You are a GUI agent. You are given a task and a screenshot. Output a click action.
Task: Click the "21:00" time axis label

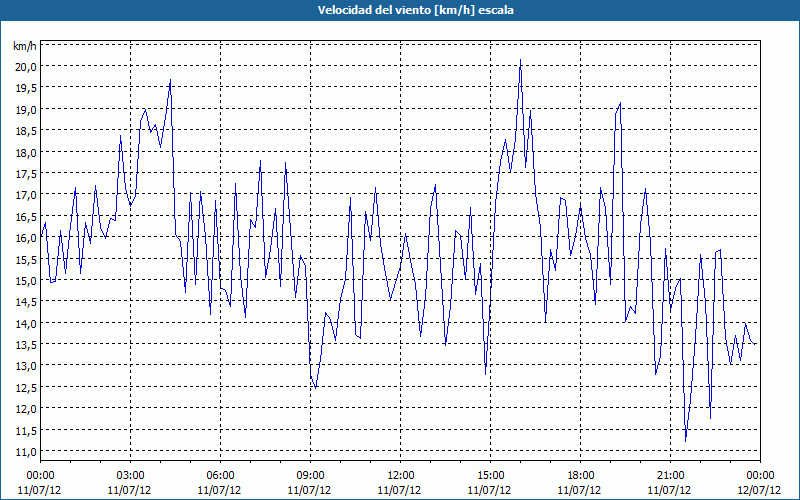click(670, 476)
